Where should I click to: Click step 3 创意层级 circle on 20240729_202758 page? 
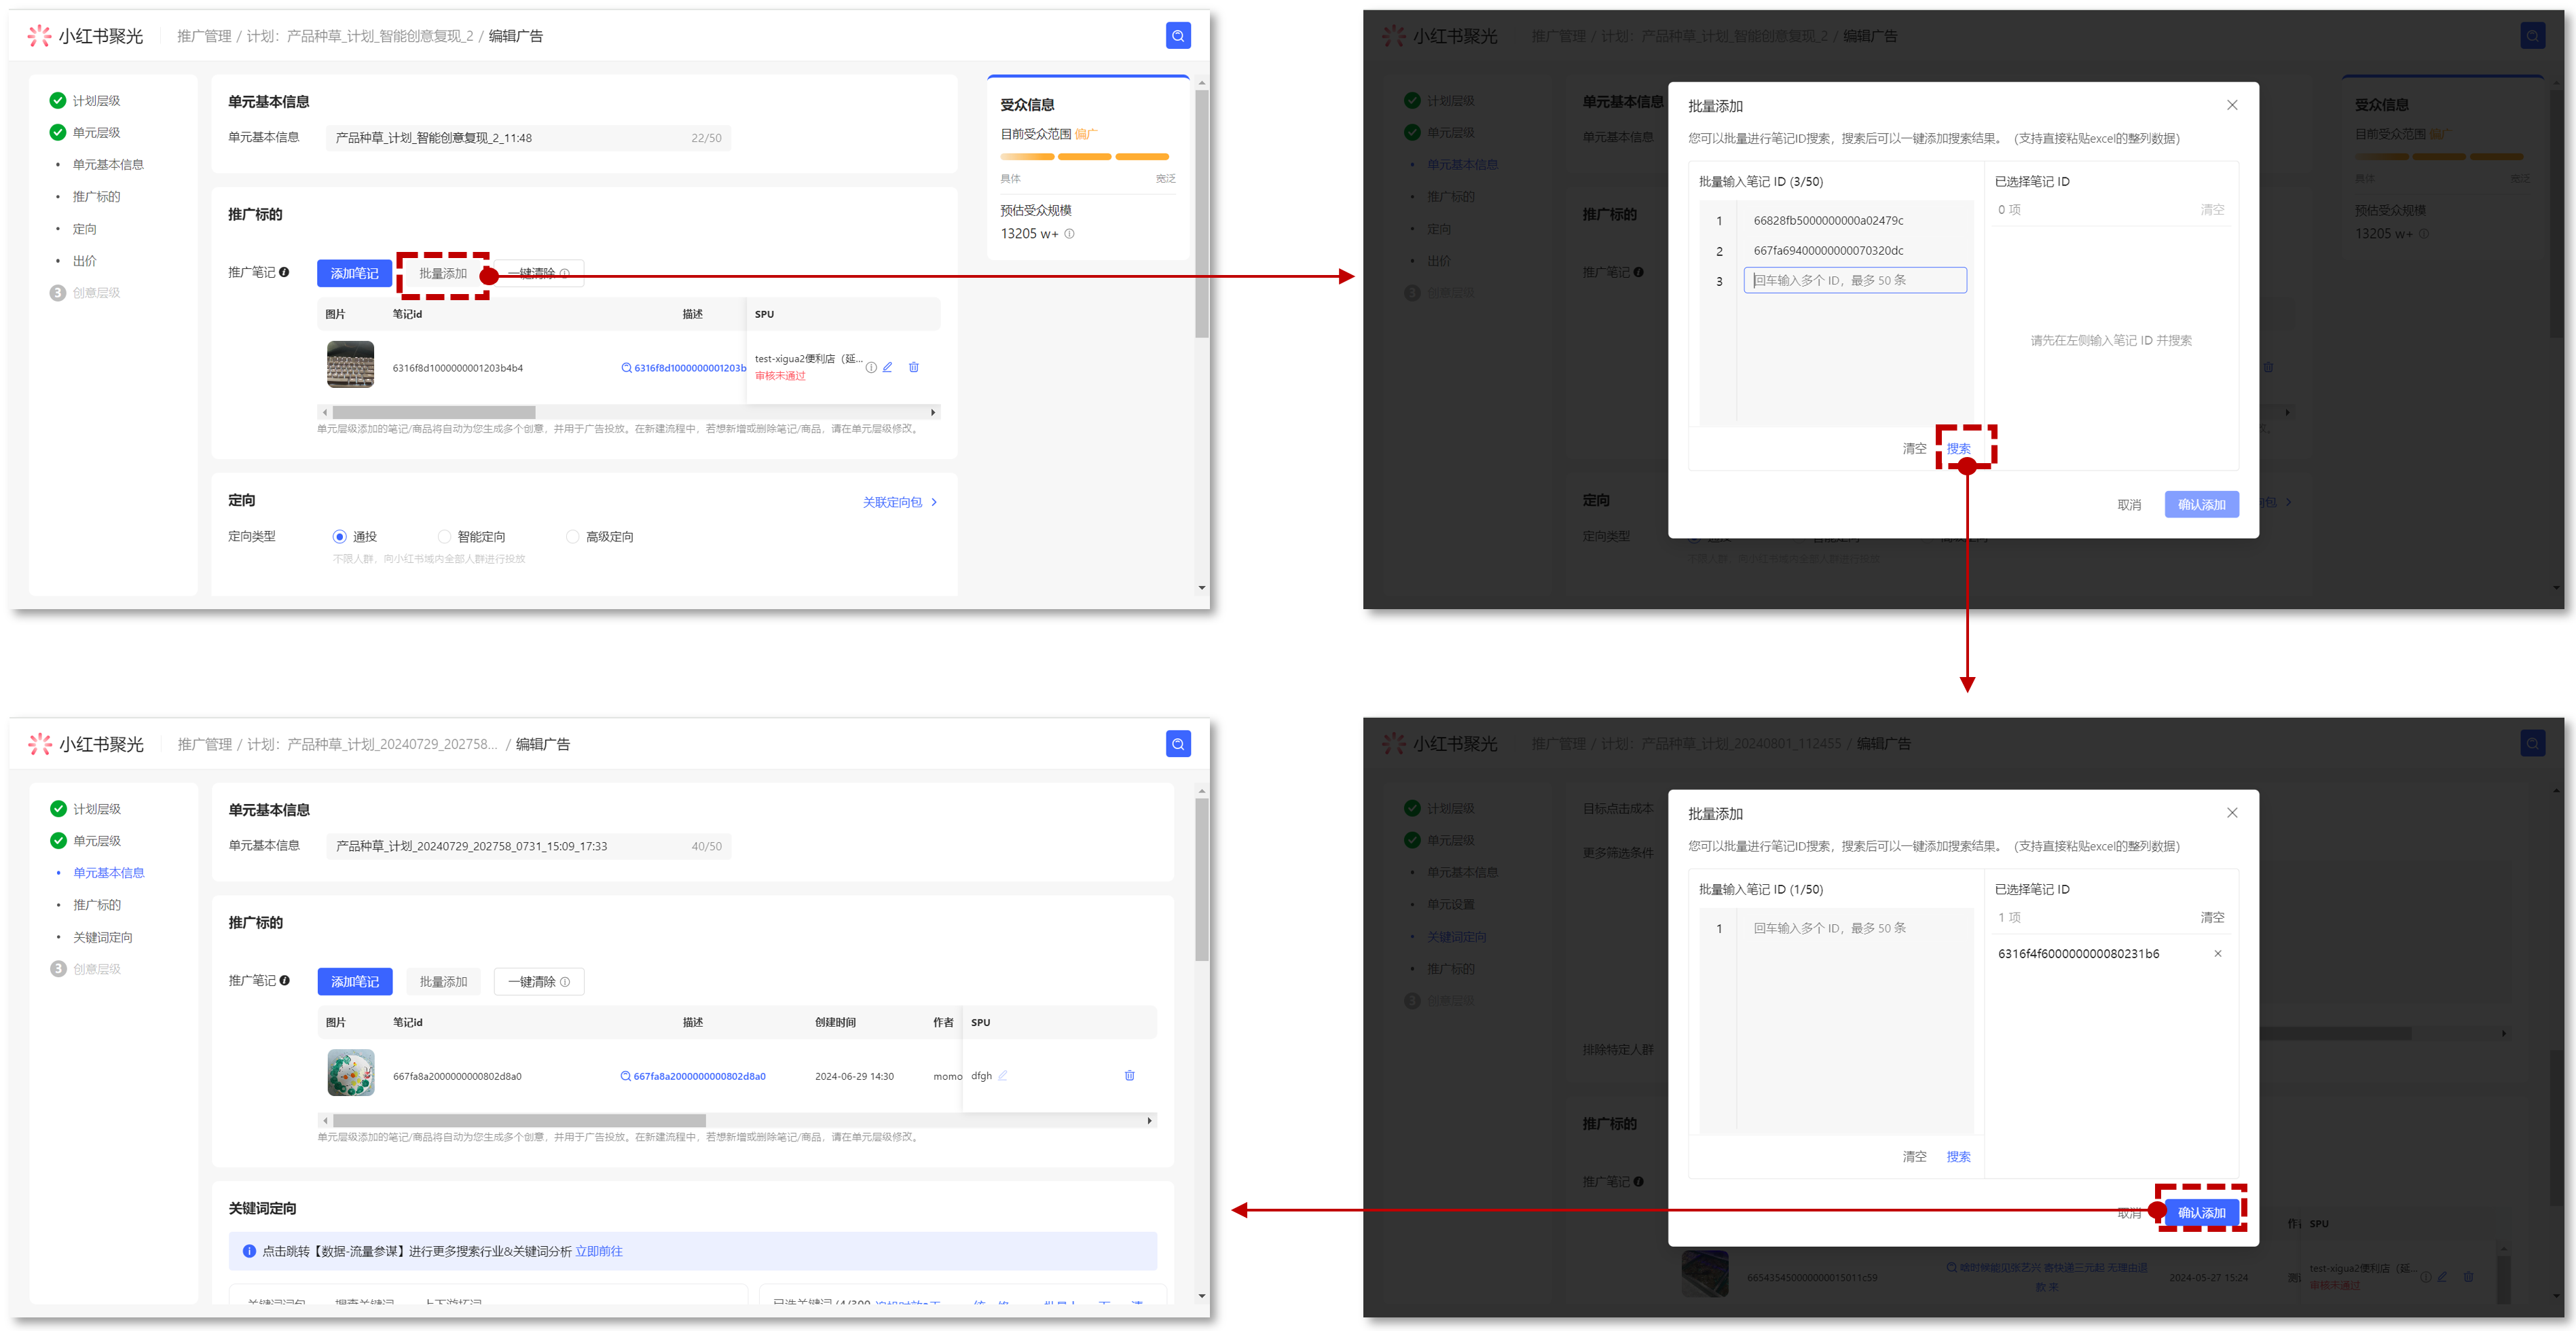(x=58, y=969)
